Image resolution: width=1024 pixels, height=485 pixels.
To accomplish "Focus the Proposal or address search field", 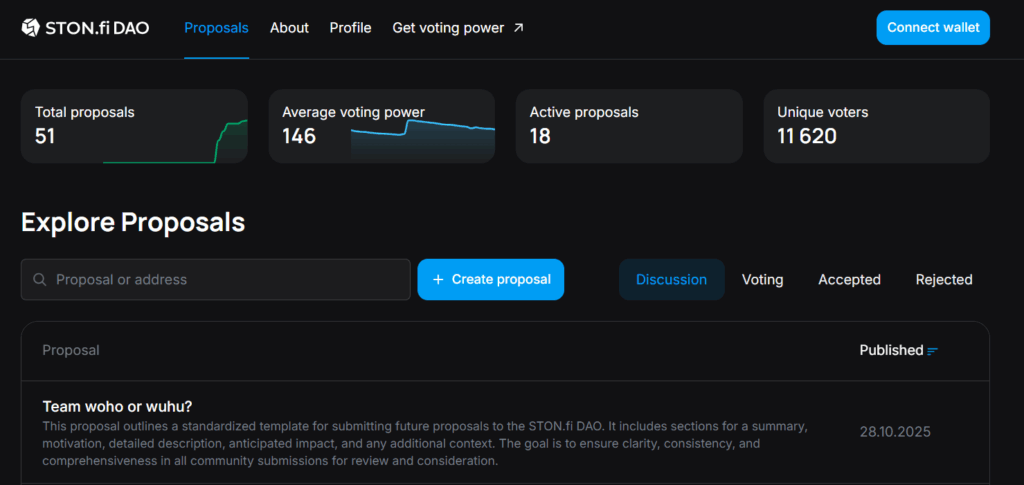I will 225,280.
